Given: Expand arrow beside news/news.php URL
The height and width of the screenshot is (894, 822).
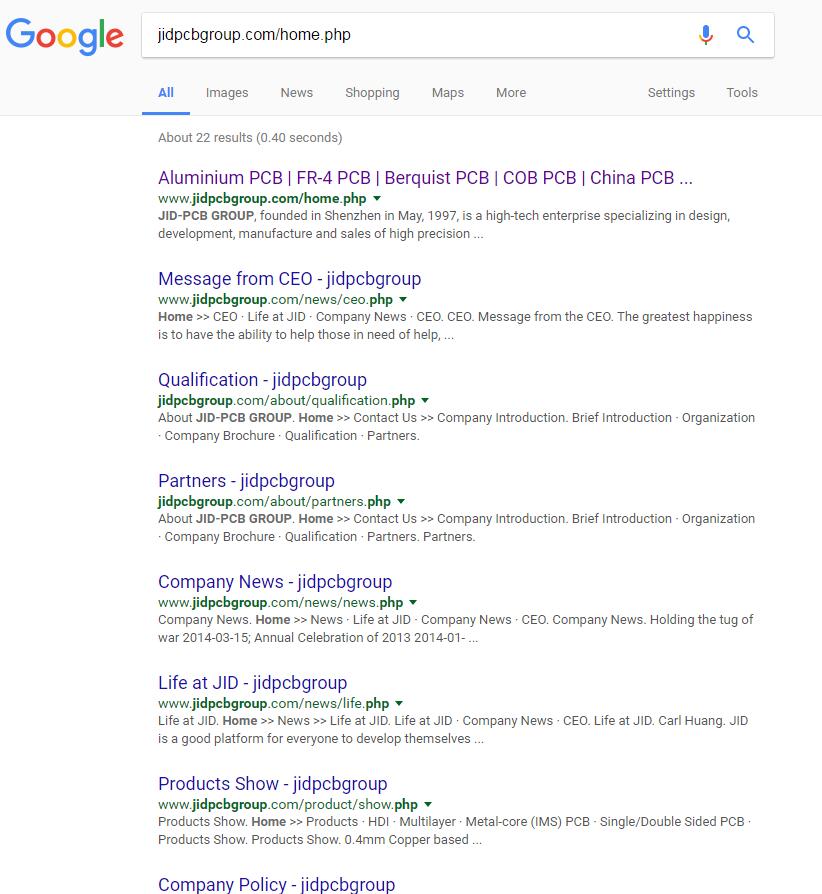Looking at the screenshot, I should [413, 602].
